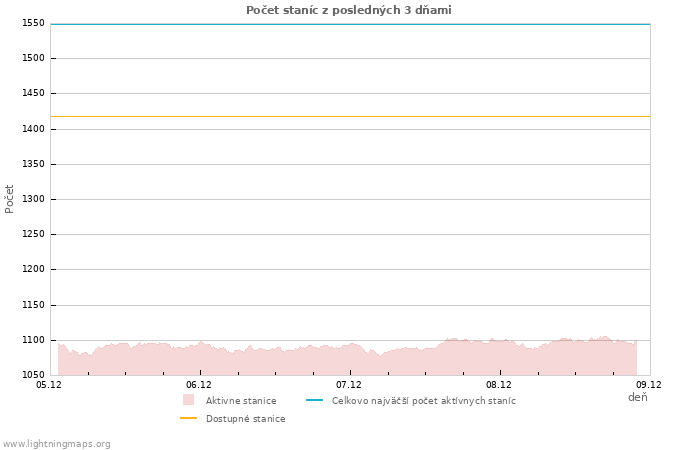Click the 1550 y-axis tick value
The width and height of the screenshot is (700, 450).
33,23
